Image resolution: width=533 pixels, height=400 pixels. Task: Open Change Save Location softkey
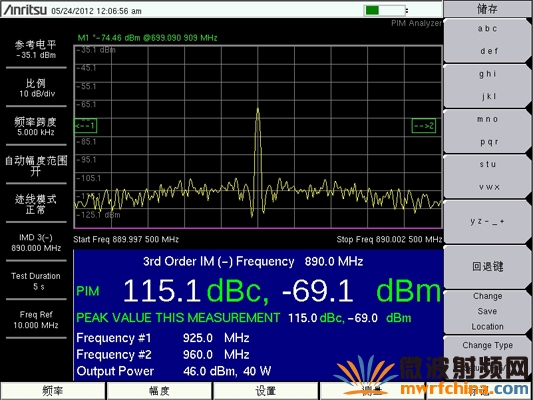tap(487, 311)
